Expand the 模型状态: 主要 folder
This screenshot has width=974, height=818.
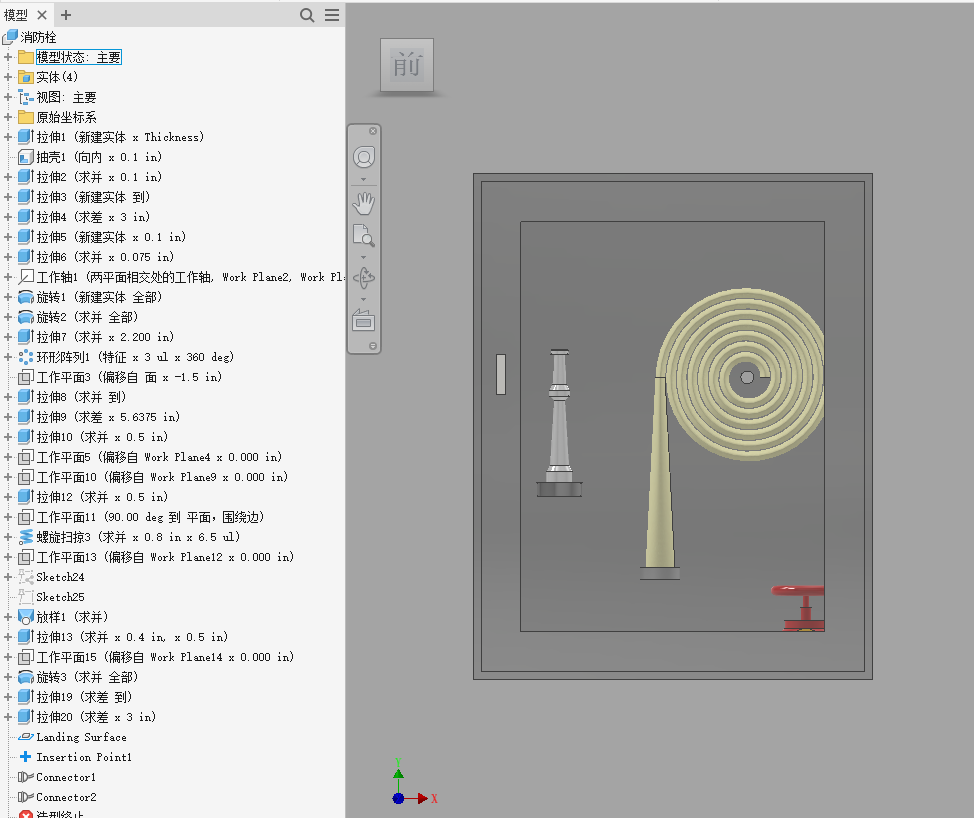[x=8, y=57]
